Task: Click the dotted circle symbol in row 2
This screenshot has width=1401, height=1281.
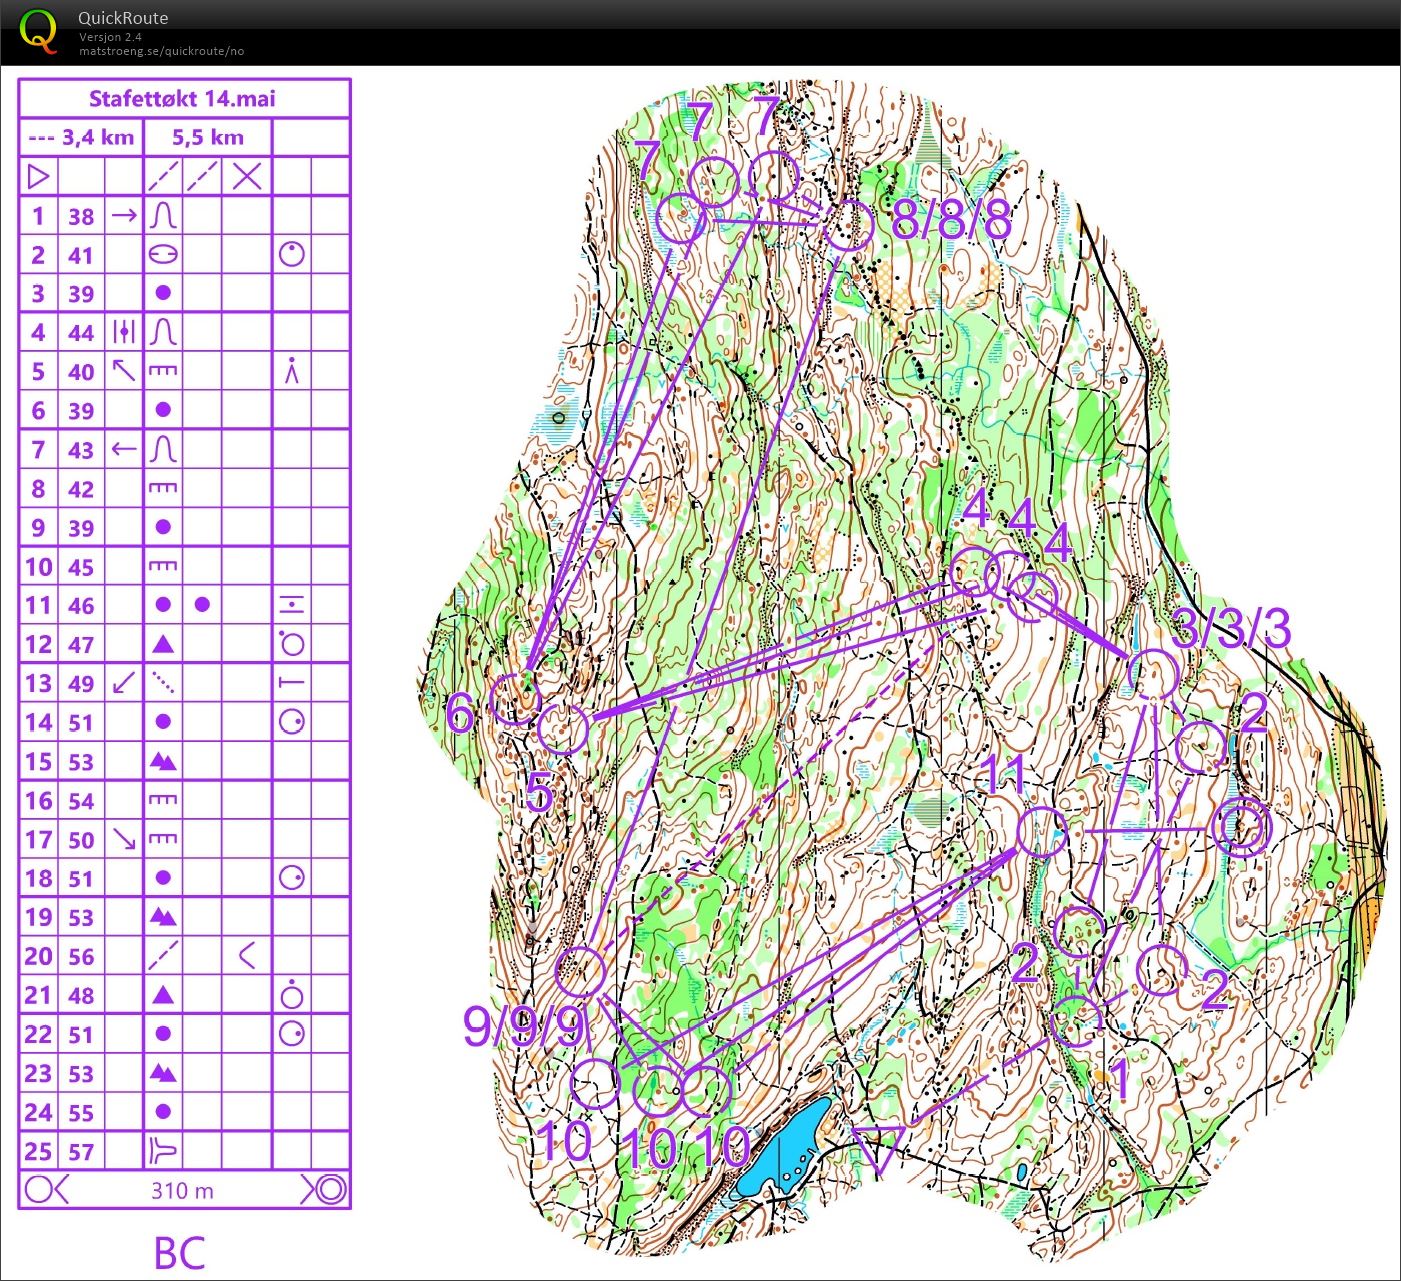Action: pos(291,254)
